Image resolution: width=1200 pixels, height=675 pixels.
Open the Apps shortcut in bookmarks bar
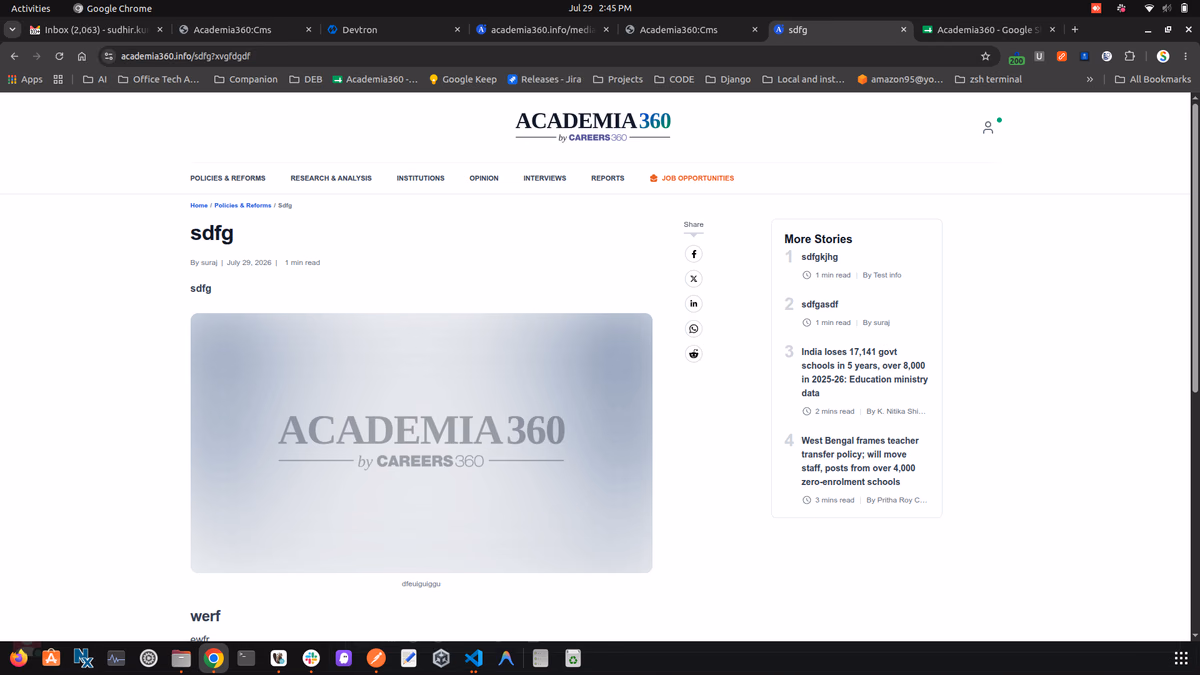pyautogui.click(x=25, y=79)
